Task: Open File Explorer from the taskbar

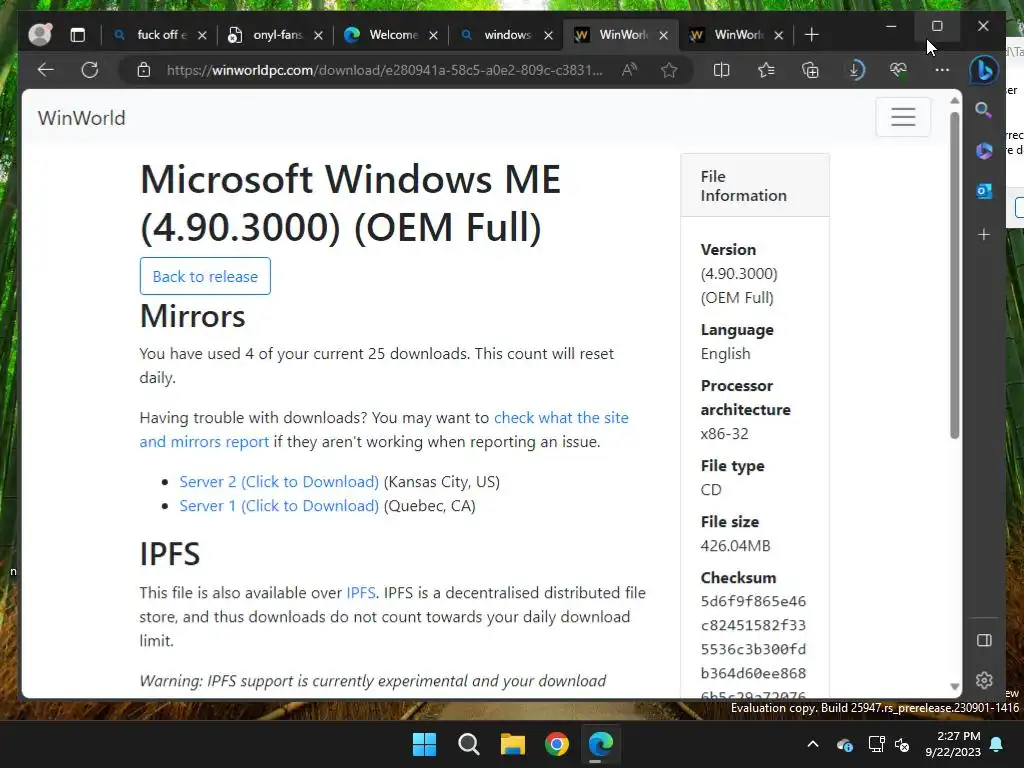Action: tap(513, 744)
